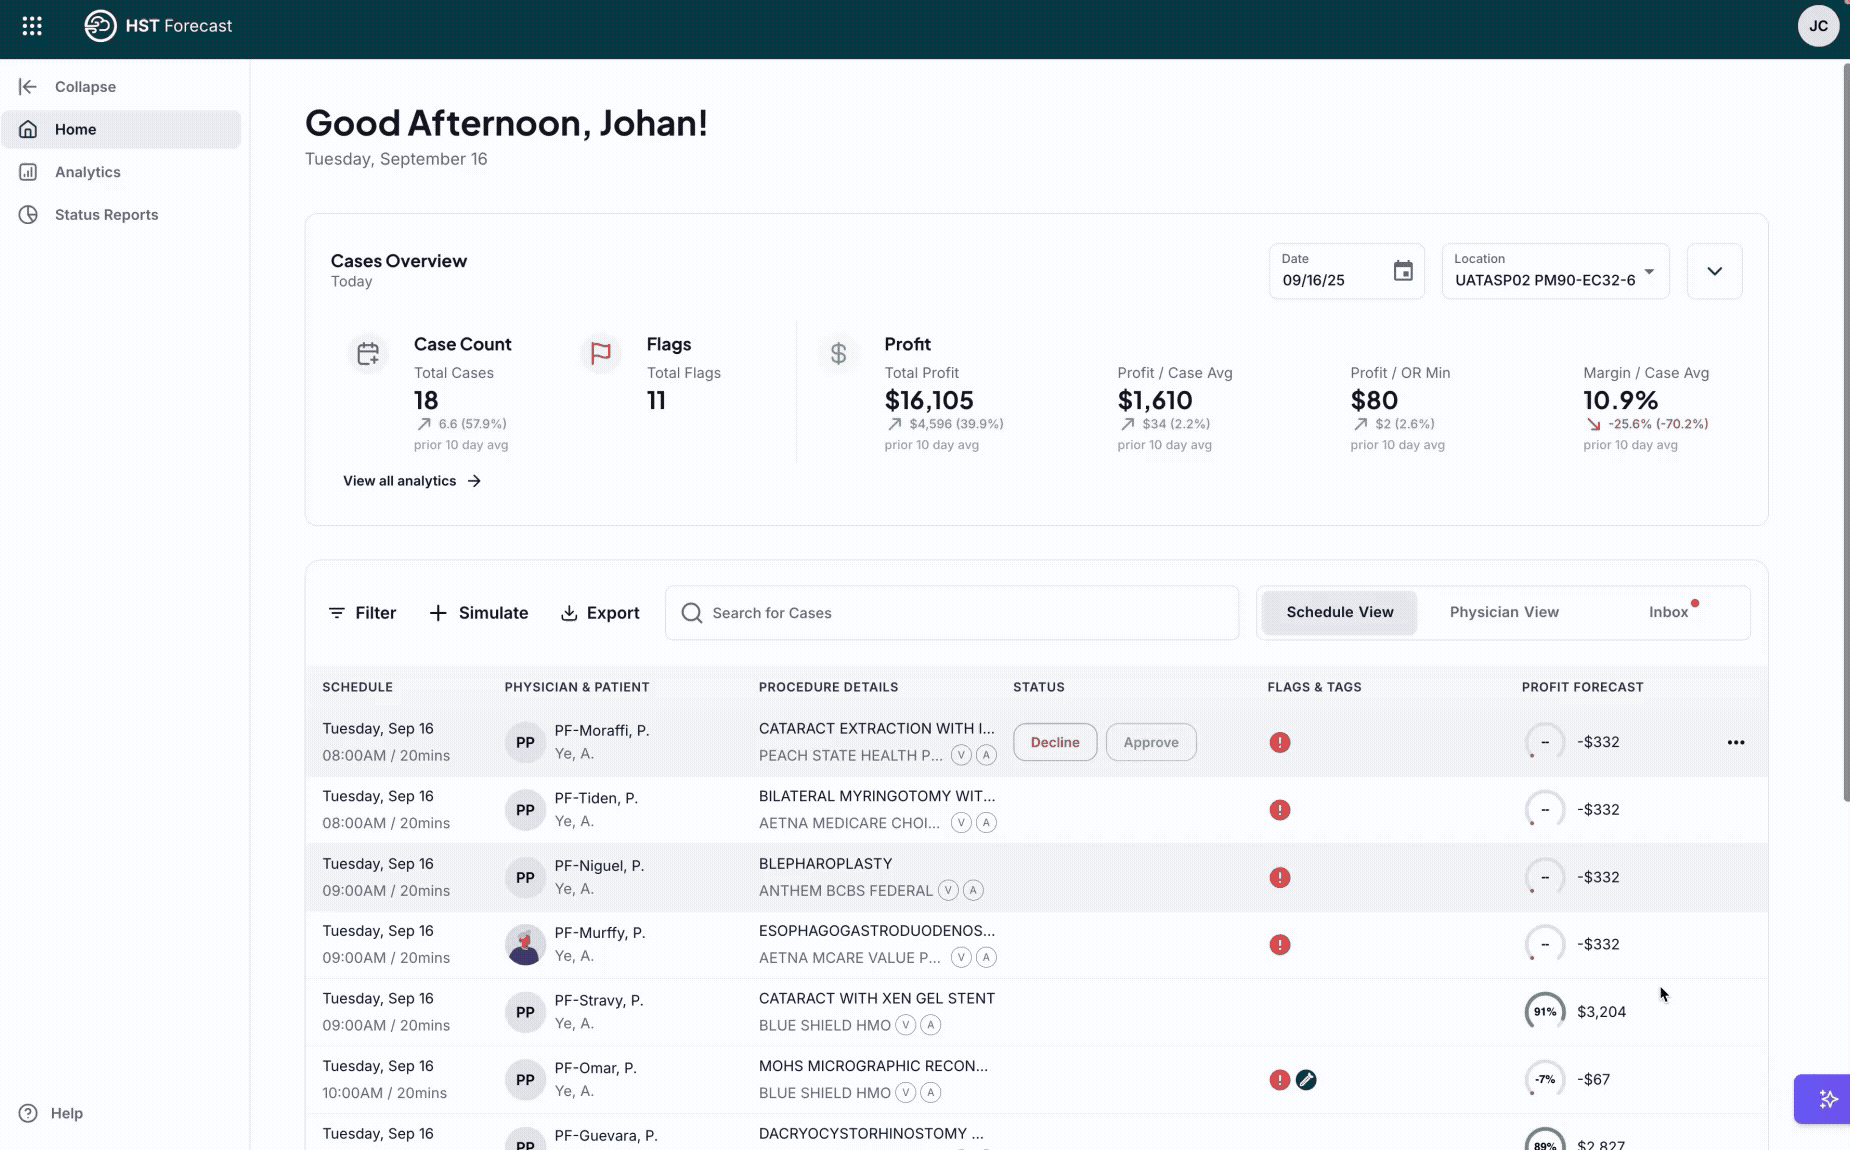Image resolution: width=1850 pixels, height=1150 pixels.
Task: Go to Analytics in the sidebar
Action: [87, 172]
